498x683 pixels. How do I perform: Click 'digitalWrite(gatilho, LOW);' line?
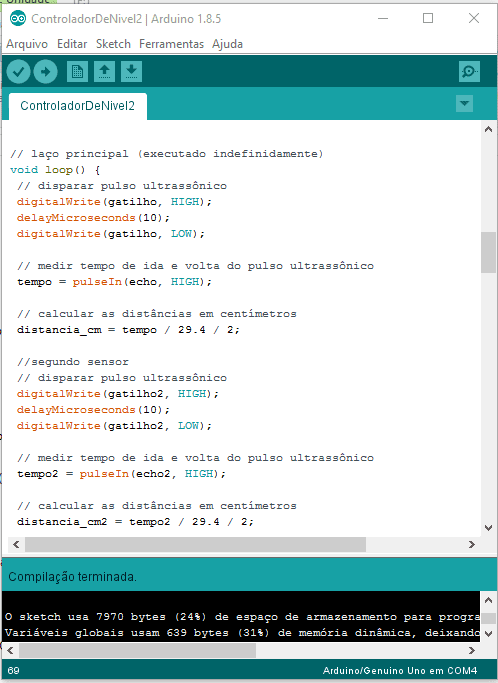[x=111, y=234]
